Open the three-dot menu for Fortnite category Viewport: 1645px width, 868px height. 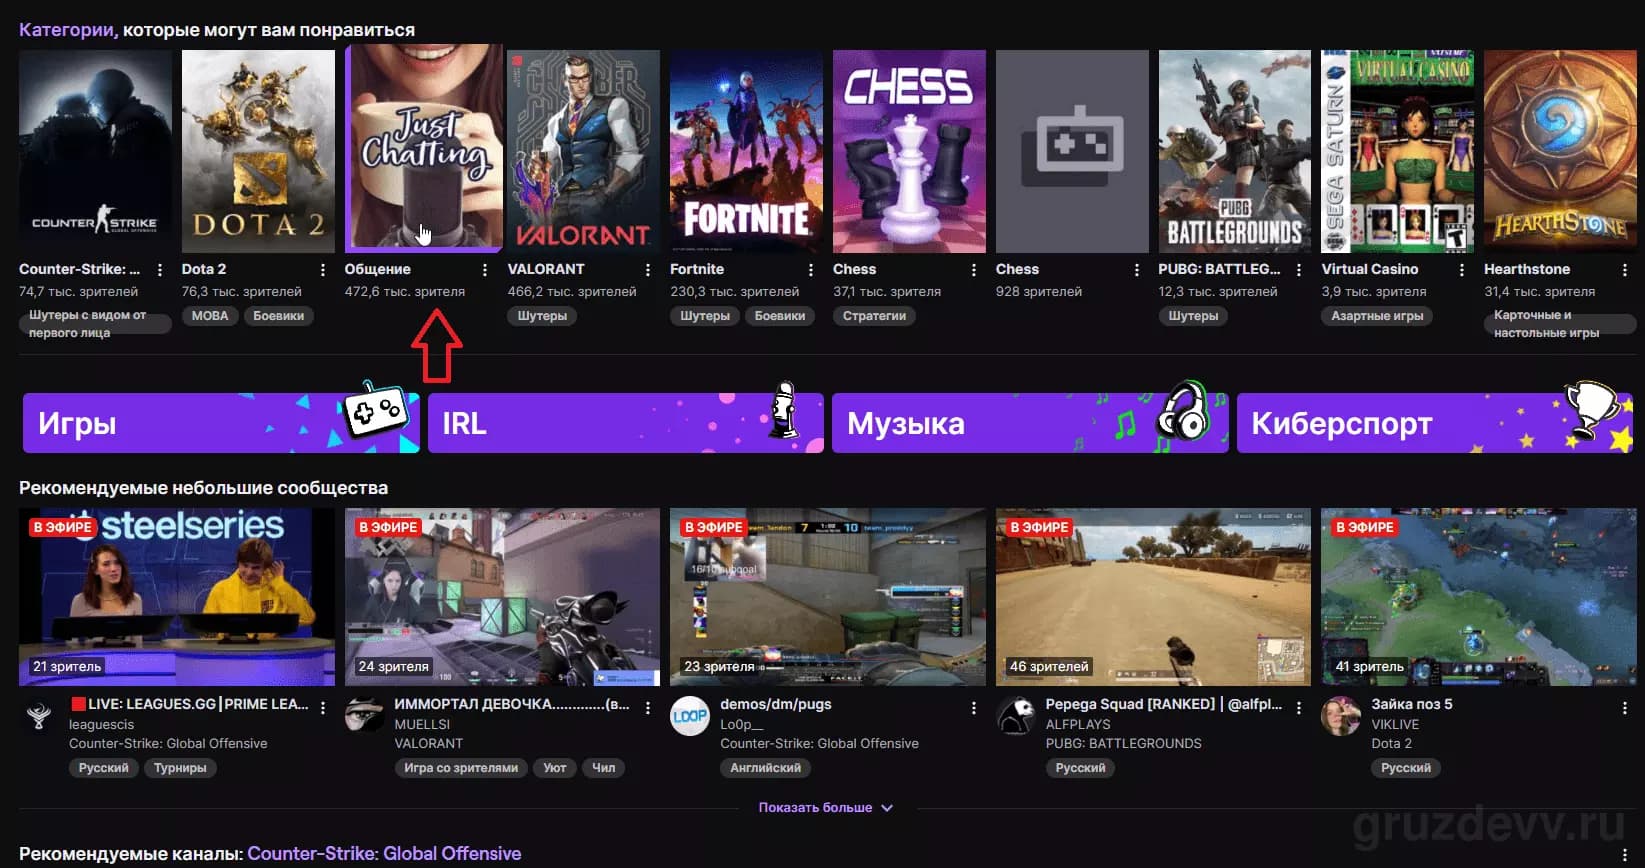click(x=811, y=270)
